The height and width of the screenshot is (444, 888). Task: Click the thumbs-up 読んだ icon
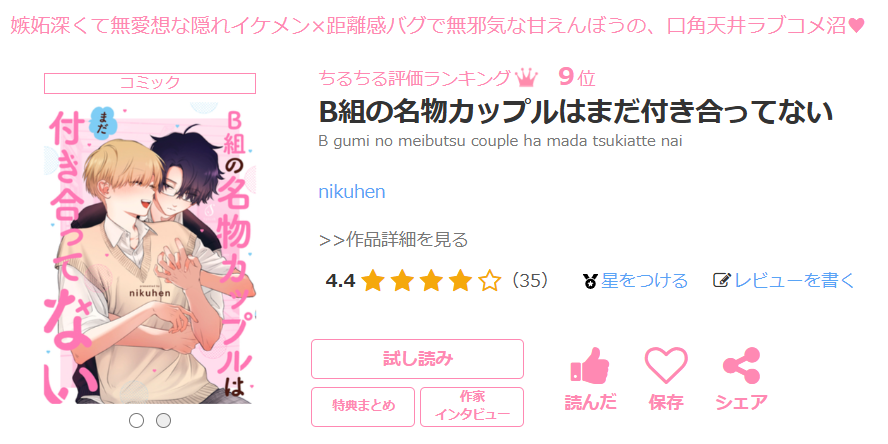pyautogui.click(x=590, y=366)
